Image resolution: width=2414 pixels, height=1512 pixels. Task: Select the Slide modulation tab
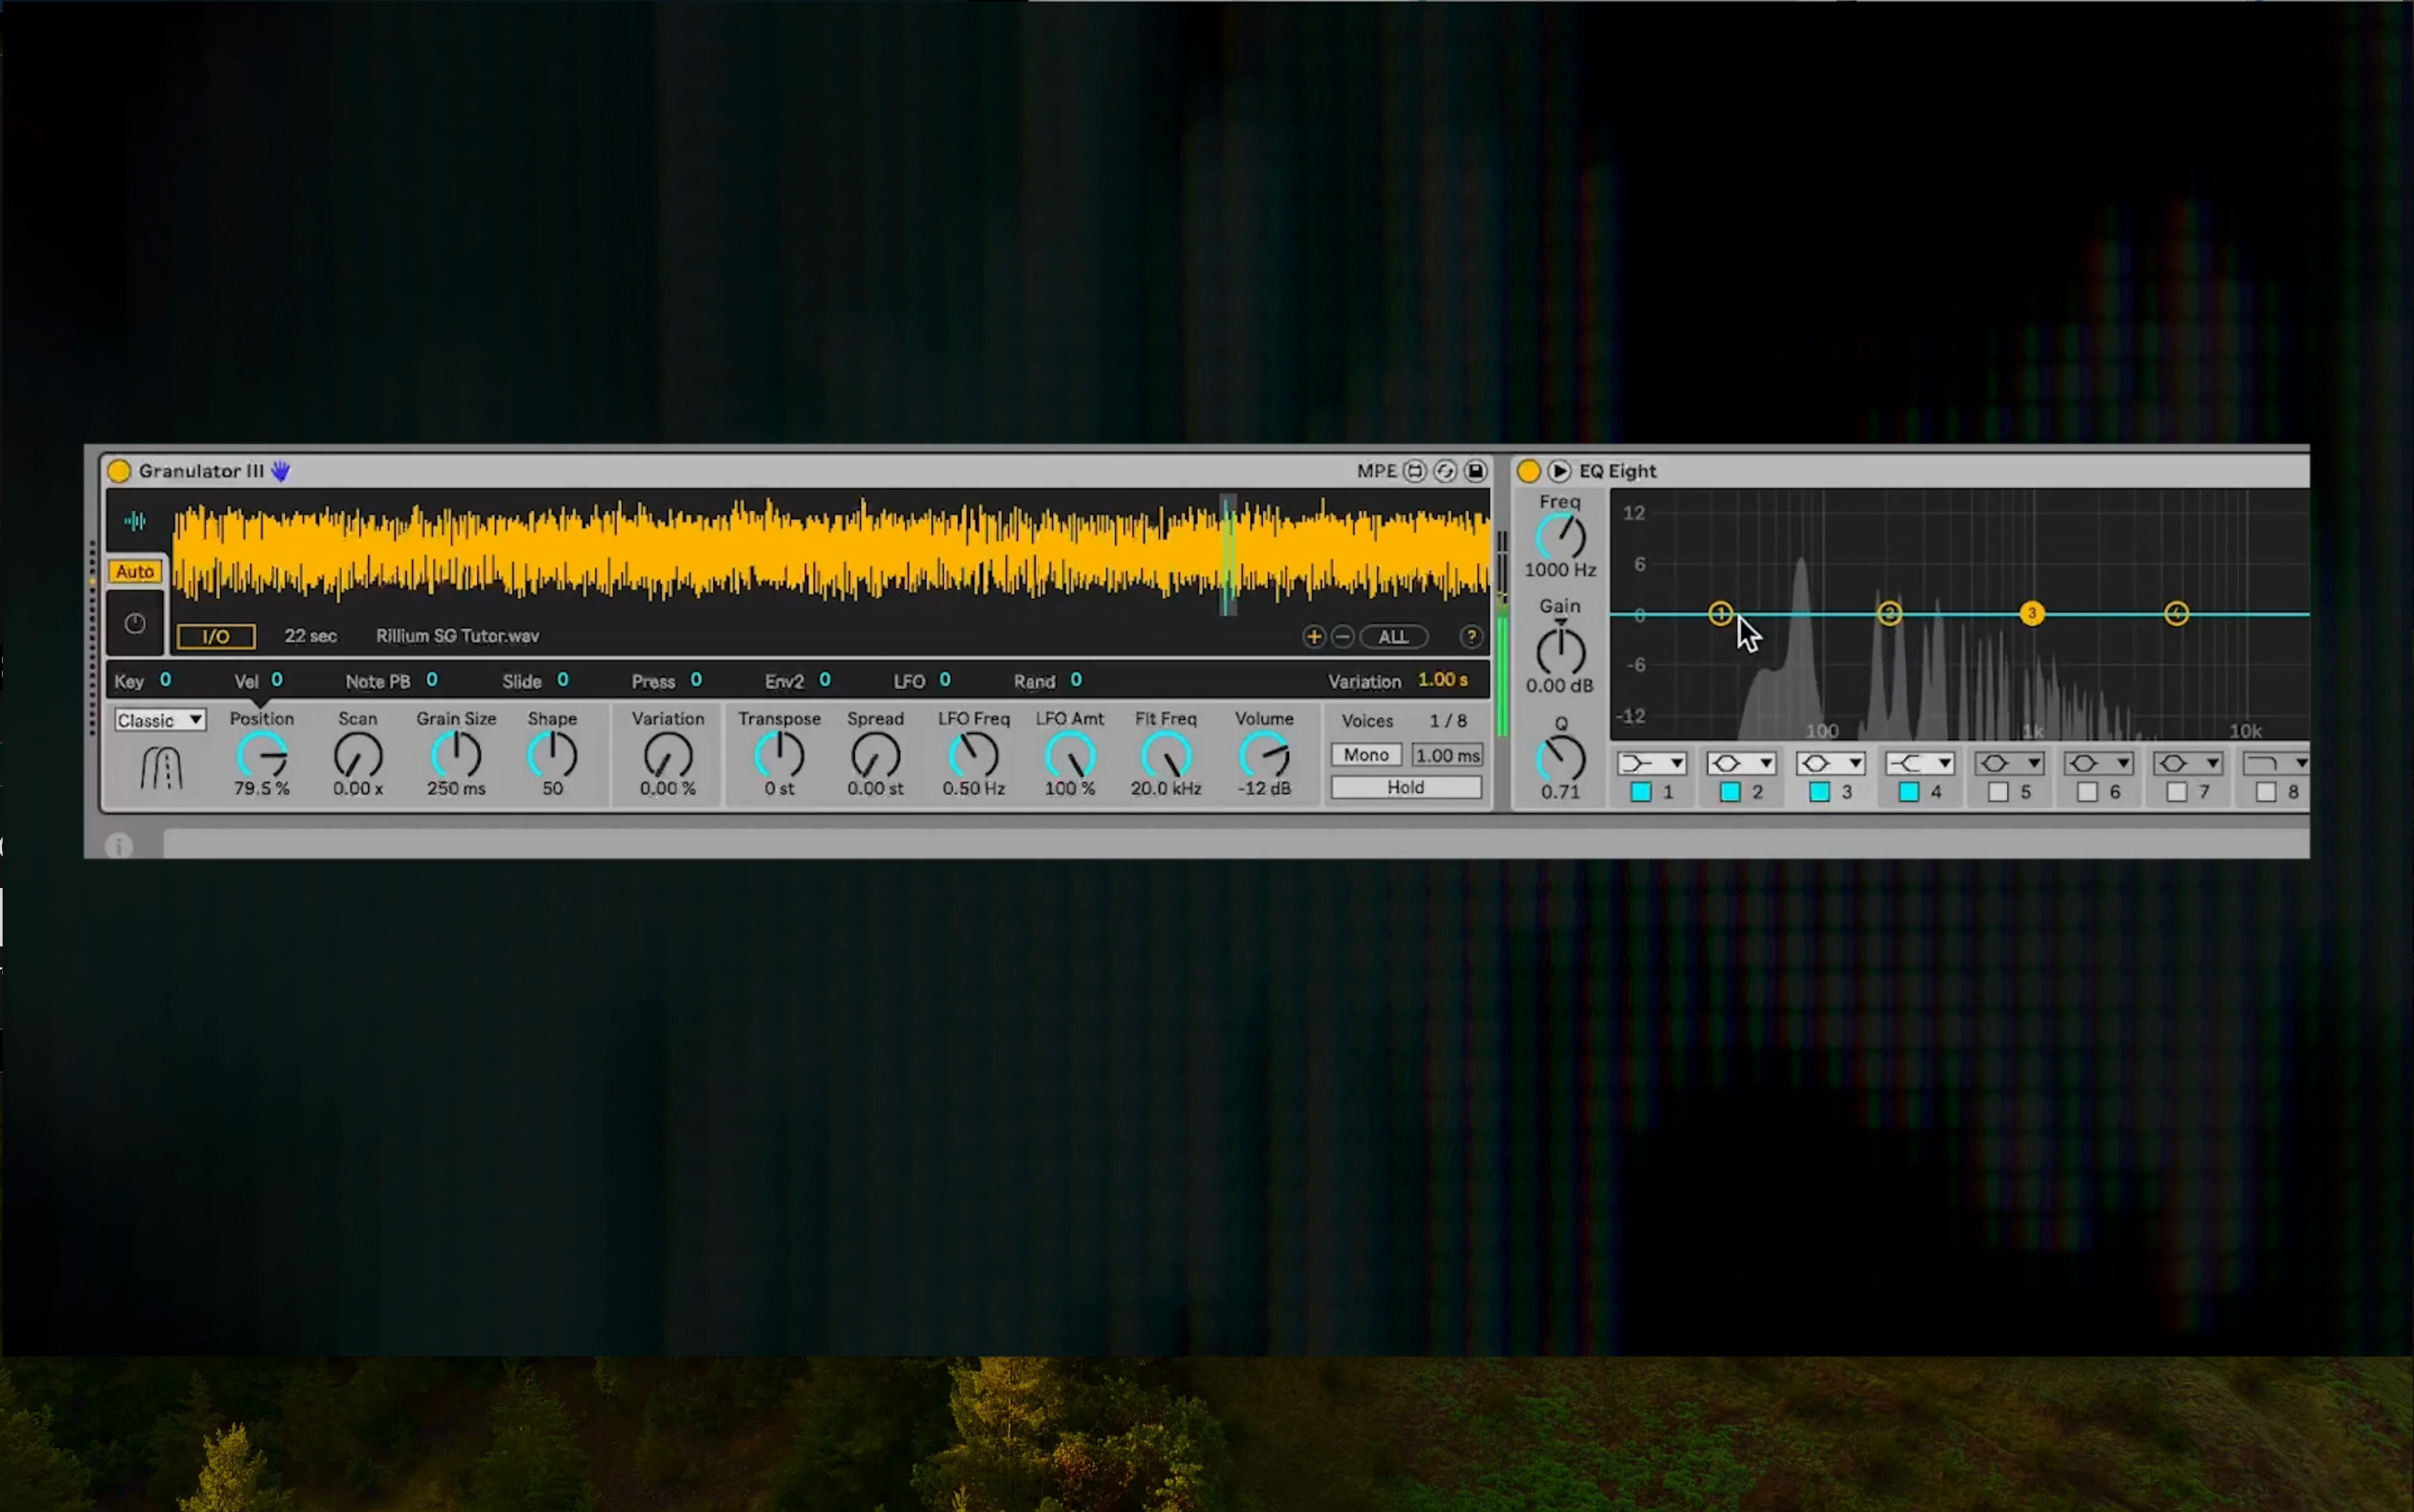pos(535,681)
